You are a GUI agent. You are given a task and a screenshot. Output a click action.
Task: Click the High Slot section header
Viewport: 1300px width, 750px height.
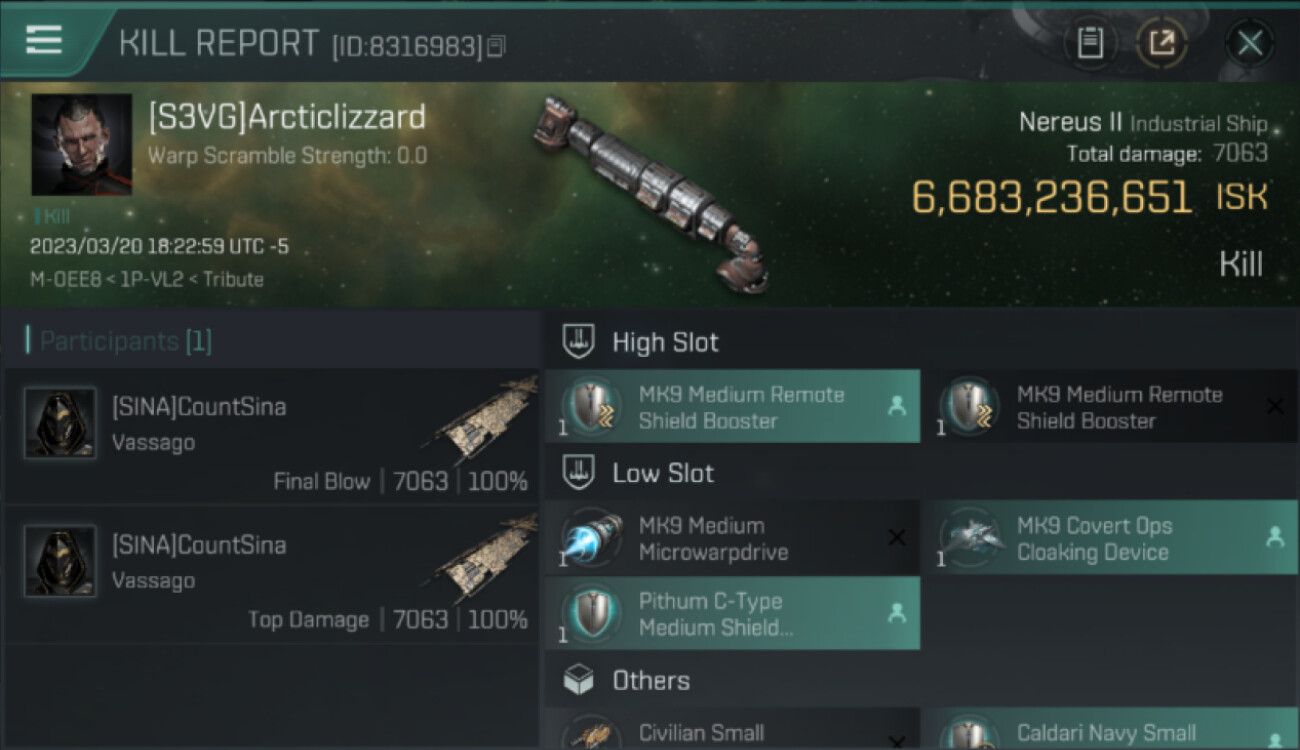665,342
